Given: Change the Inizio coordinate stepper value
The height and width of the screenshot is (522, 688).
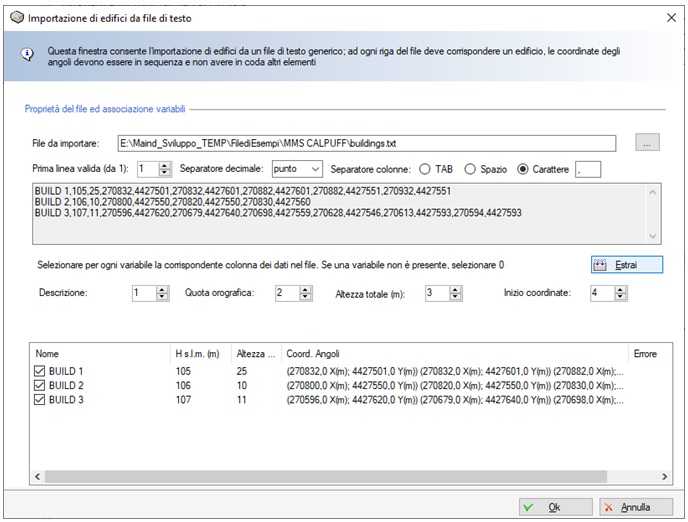Looking at the screenshot, I should pyautogui.click(x=621, y=294).
